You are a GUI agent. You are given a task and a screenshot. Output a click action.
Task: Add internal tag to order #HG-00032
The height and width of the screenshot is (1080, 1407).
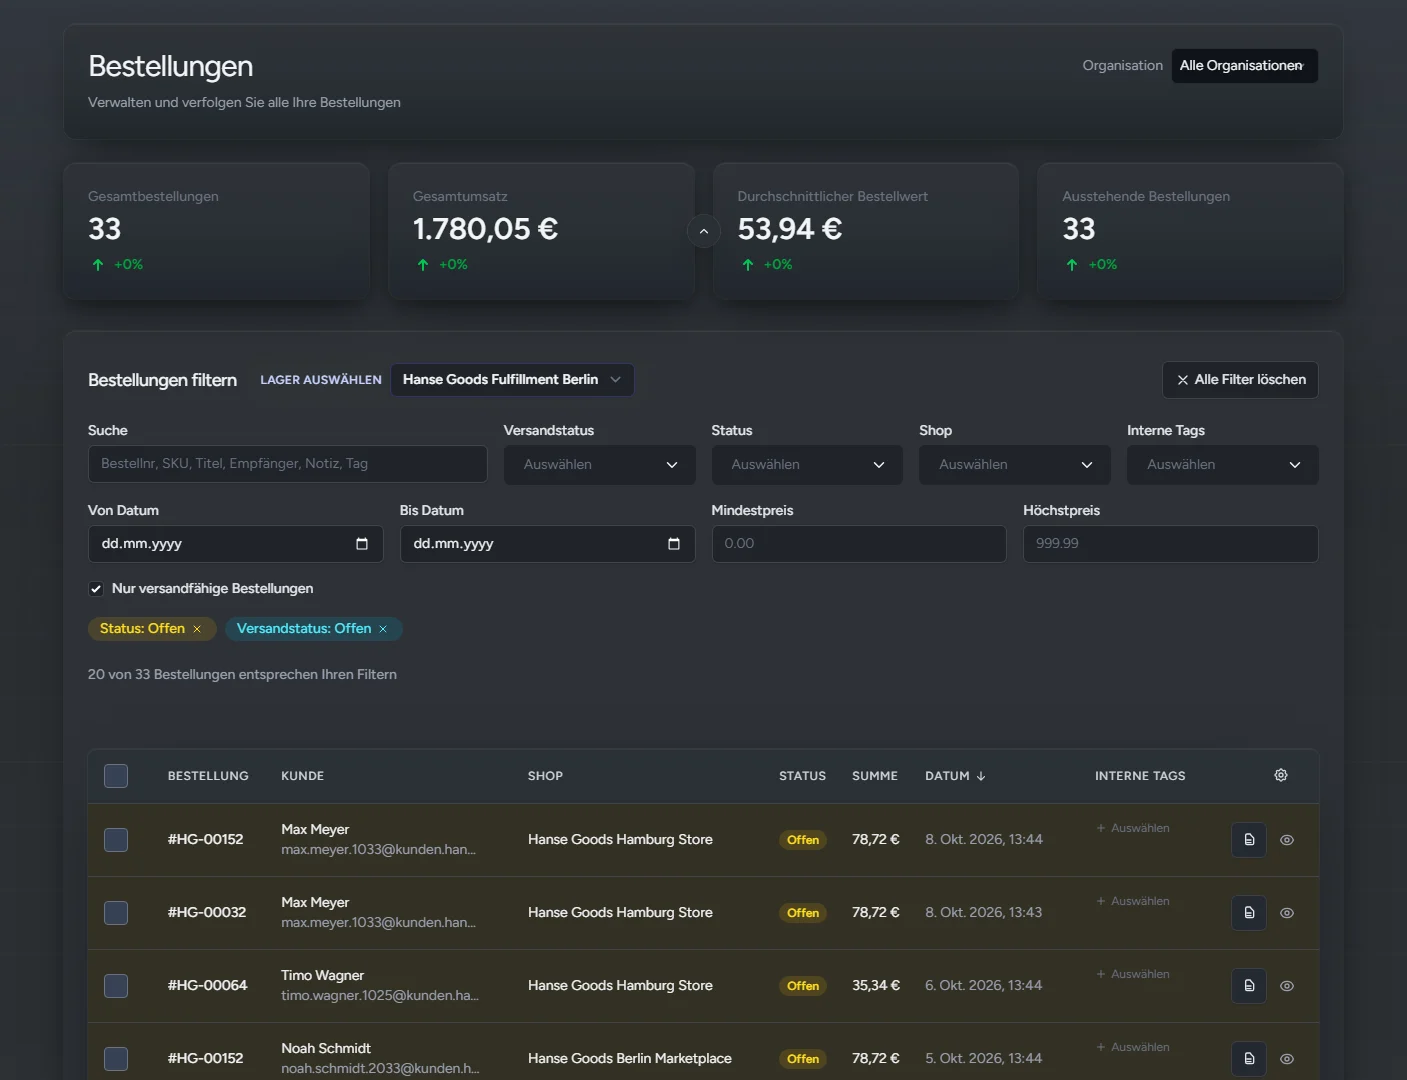(x=1133, y=901)
